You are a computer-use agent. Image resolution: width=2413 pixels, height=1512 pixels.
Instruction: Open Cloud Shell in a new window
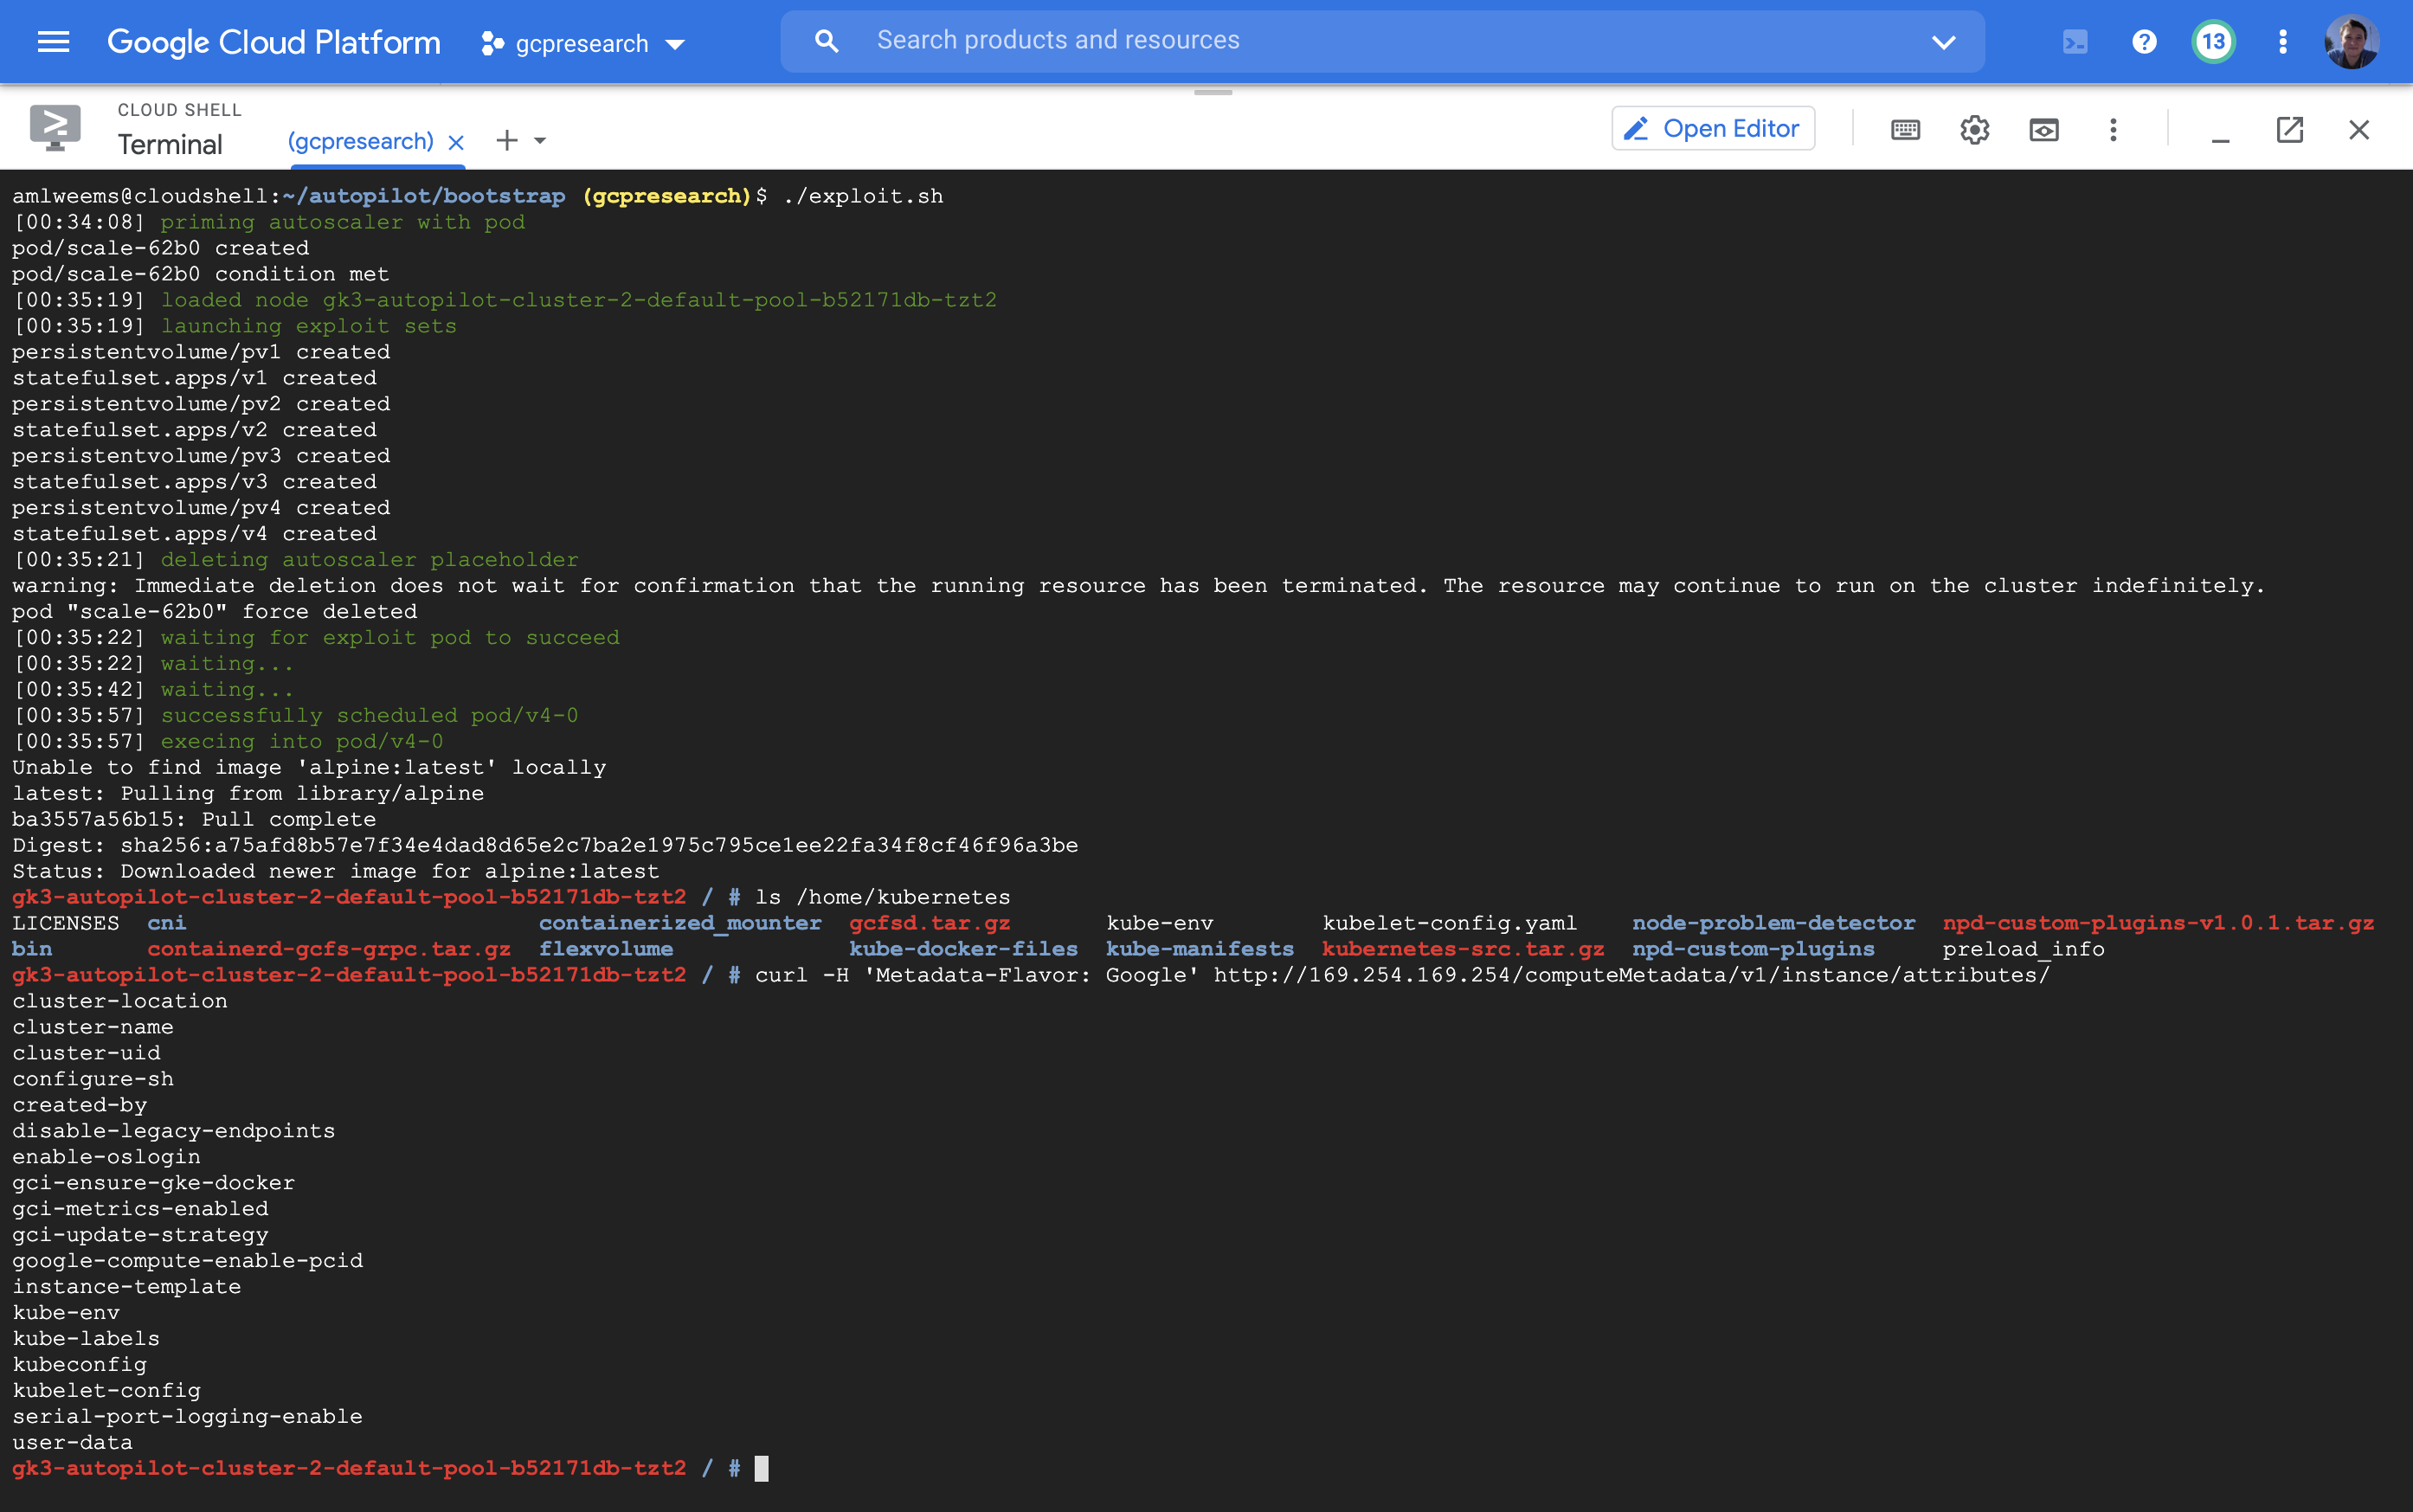[2289, 130]
